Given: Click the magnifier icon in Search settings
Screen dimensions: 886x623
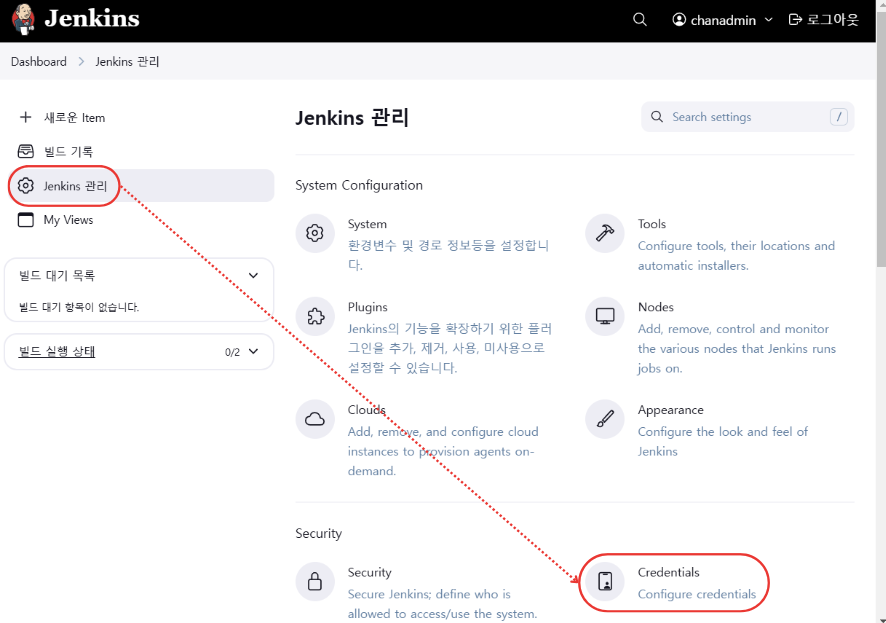Looking at the screenshot, I should 657,116.
